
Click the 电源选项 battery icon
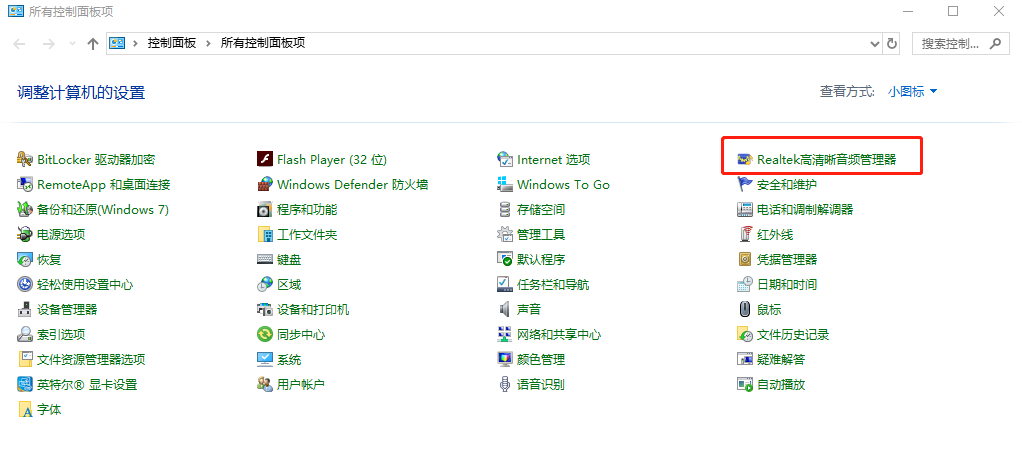[25, 235]
